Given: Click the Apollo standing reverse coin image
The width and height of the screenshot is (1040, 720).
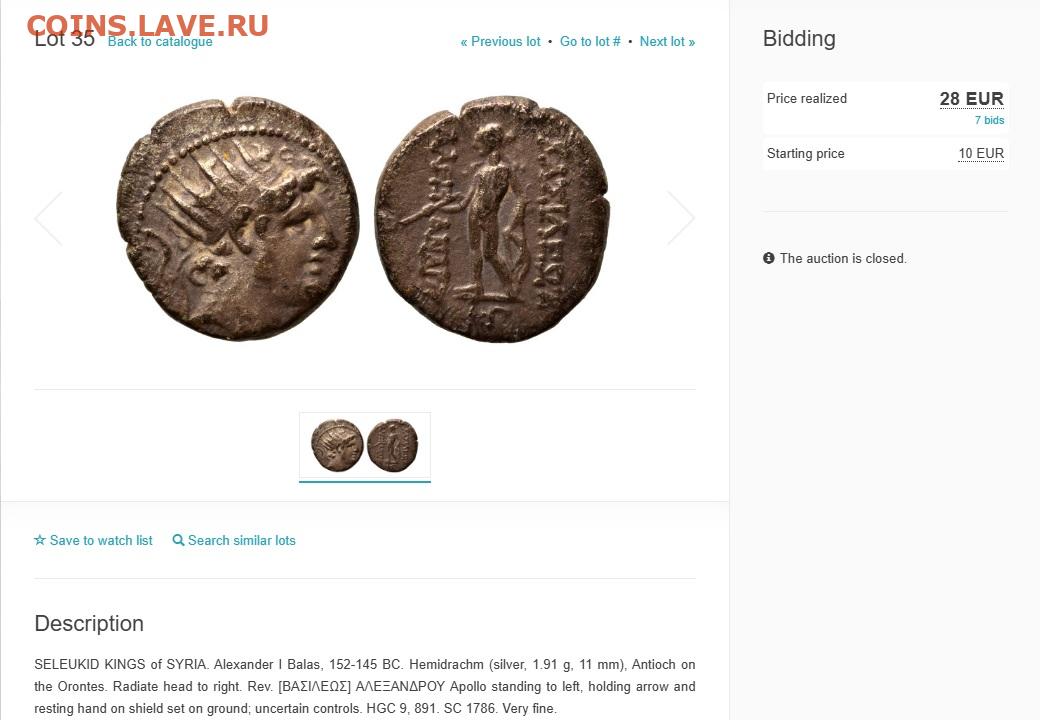Looking at the screenshot, I should tap(492, 218).
